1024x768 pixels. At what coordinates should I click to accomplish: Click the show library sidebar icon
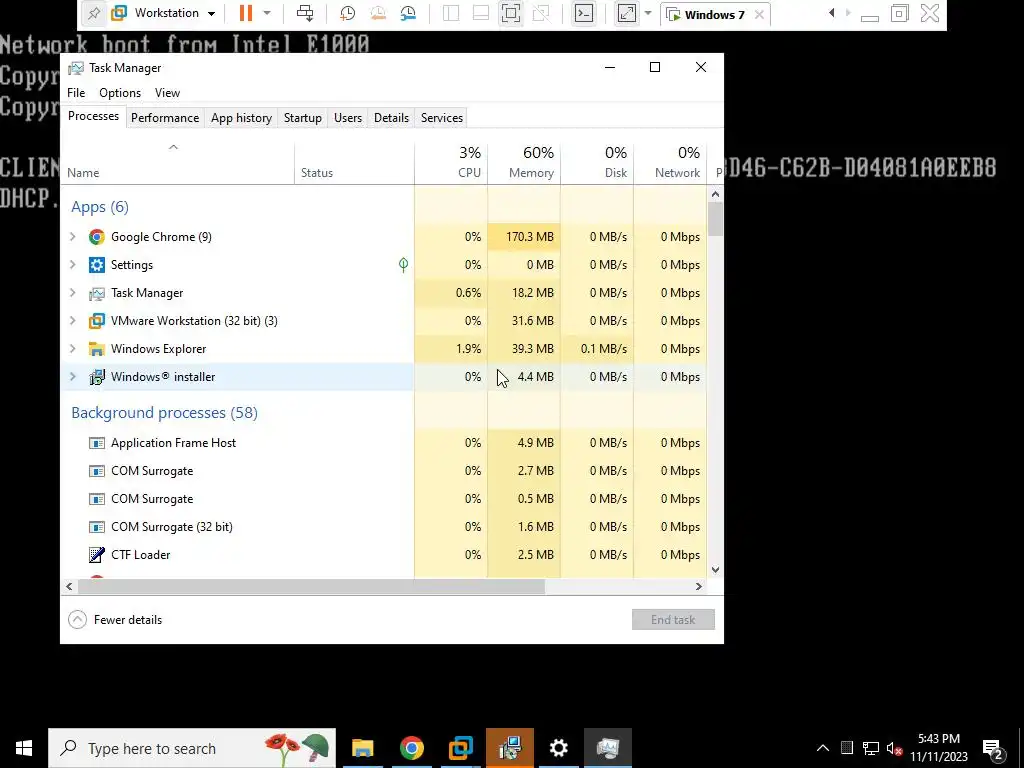tap(451, 13)
